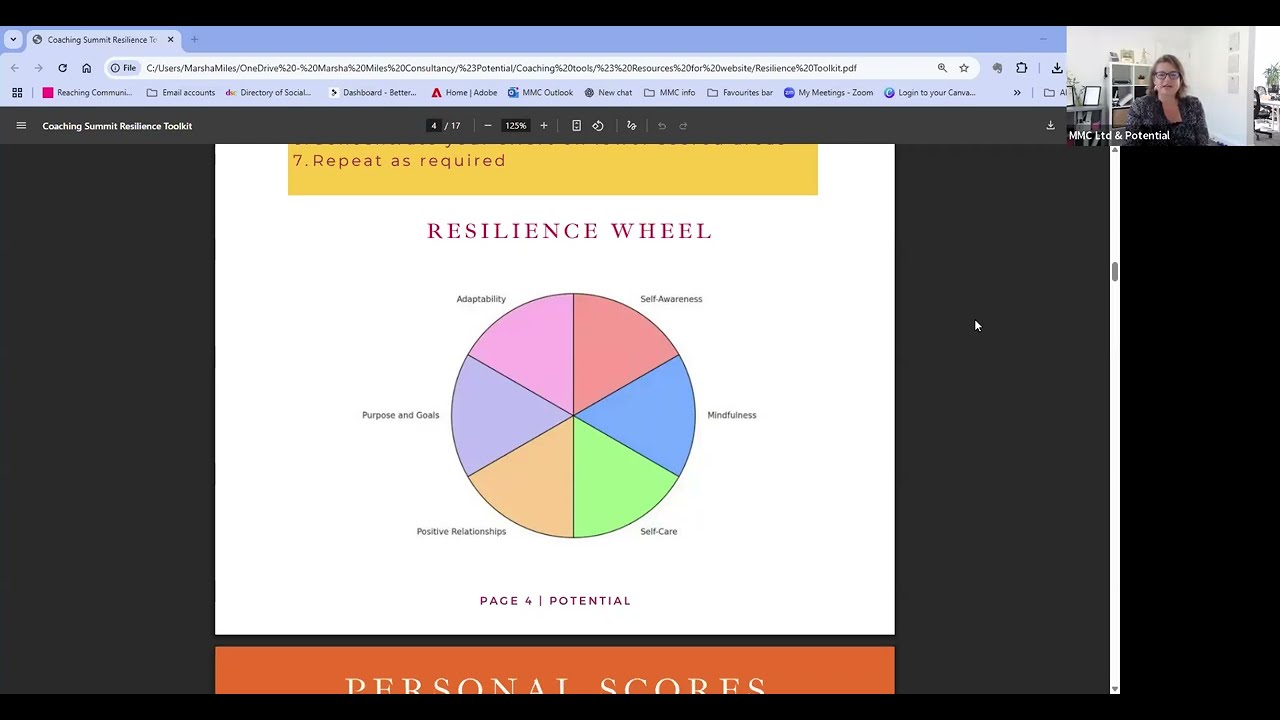
Task: Click the Mindfulness wheel label
Action: [732, 415]
